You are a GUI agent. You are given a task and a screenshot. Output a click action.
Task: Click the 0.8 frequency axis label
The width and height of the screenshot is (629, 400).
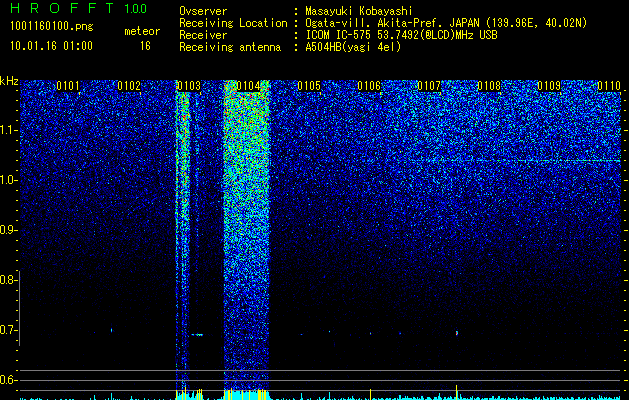tap(7, 280)
